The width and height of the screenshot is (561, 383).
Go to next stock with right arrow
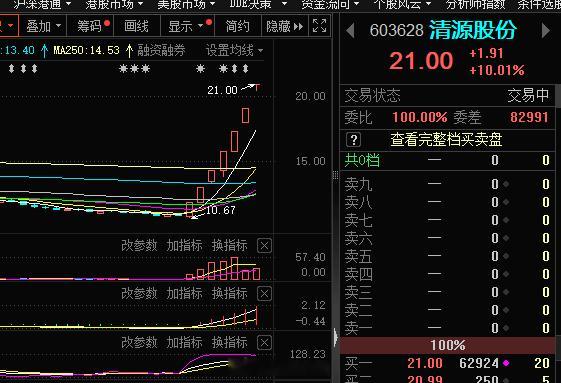[x=546, y=30]
